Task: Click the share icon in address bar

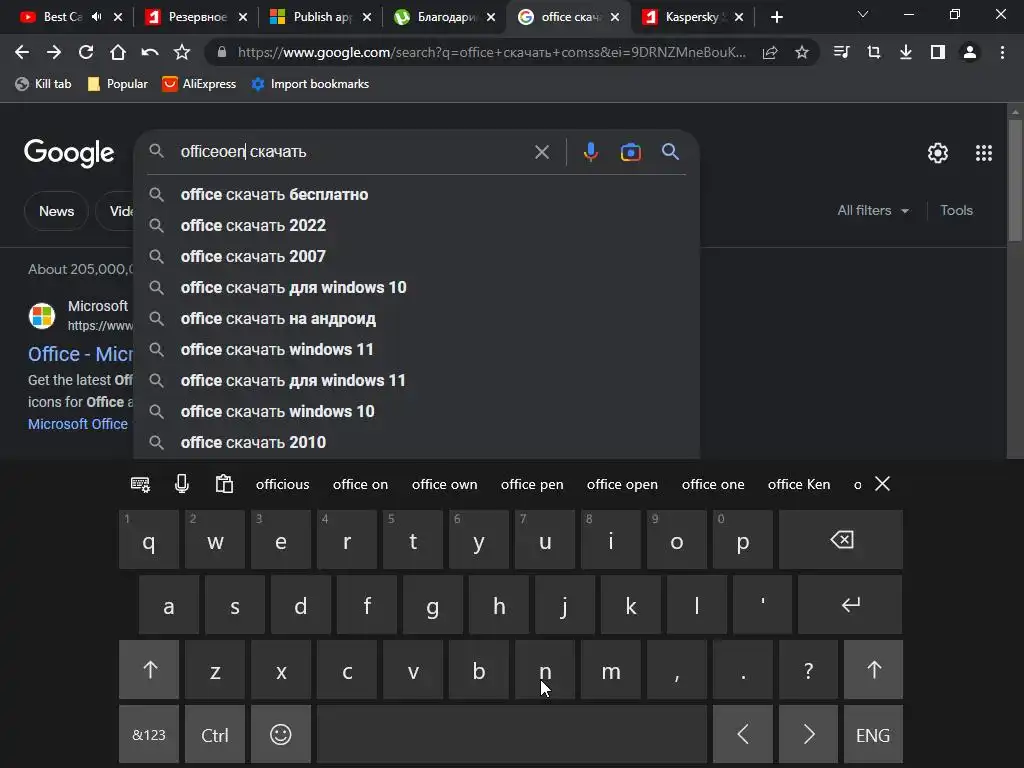Action: pyautogui.click(x=770, y=52)
